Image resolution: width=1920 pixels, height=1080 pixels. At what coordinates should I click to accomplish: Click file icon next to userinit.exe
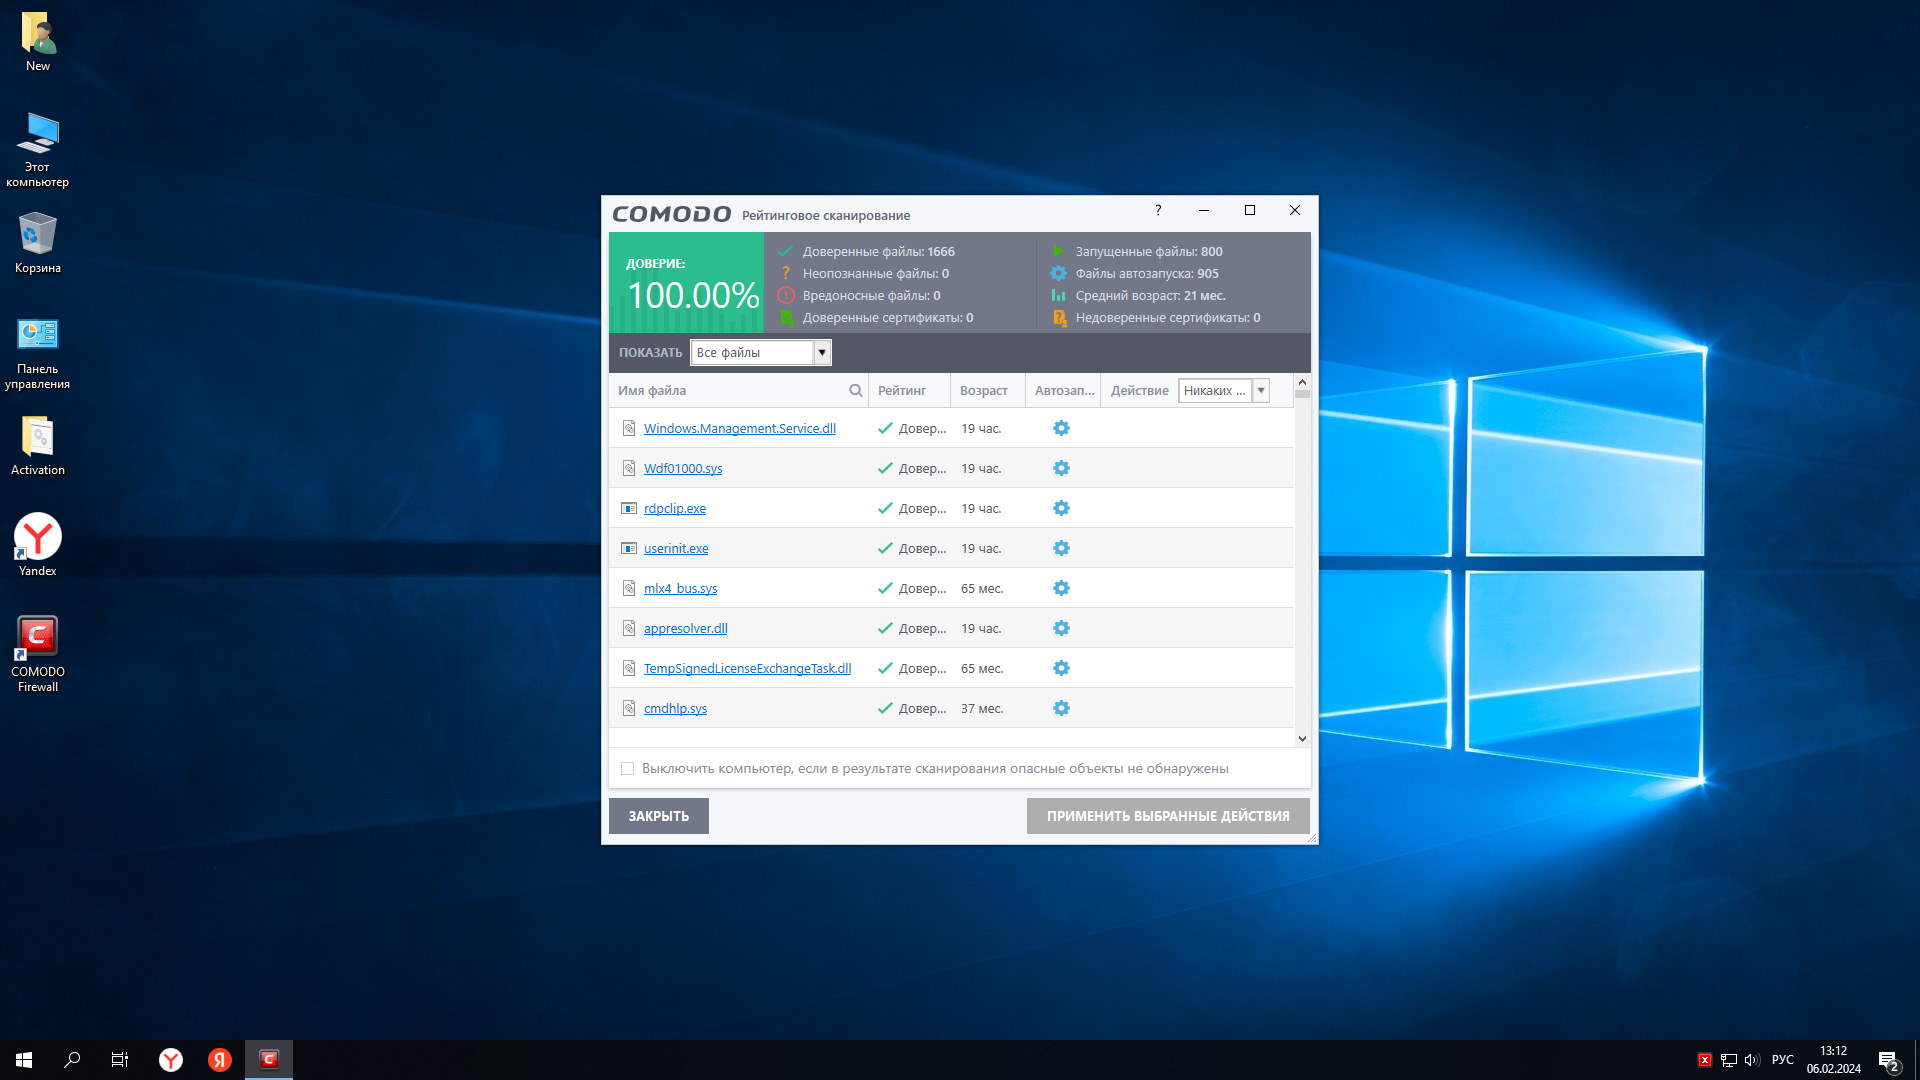point(629,548)
